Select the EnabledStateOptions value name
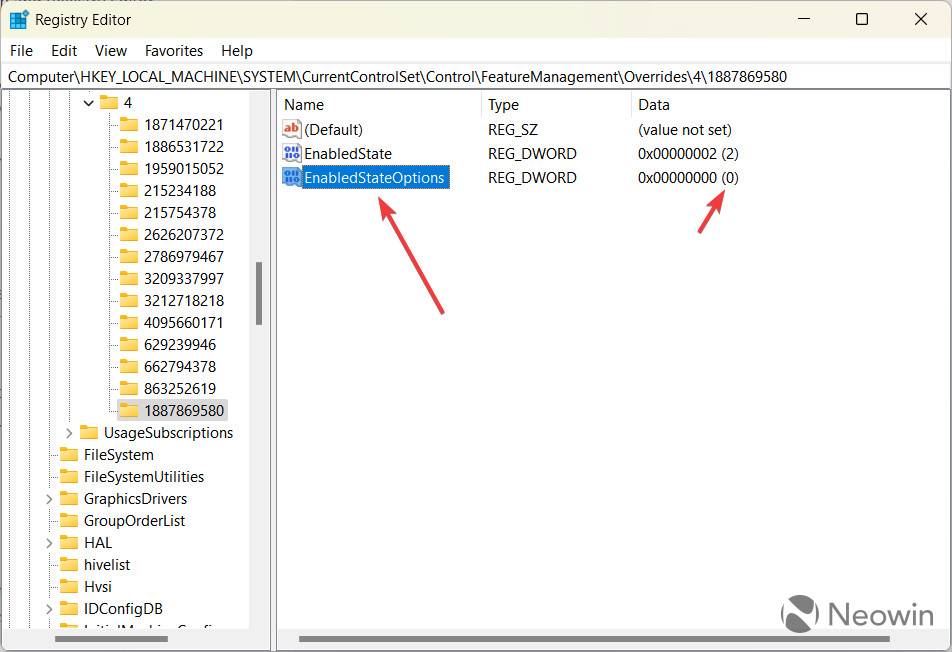This screenshot has width=952, height=652. 375,178
